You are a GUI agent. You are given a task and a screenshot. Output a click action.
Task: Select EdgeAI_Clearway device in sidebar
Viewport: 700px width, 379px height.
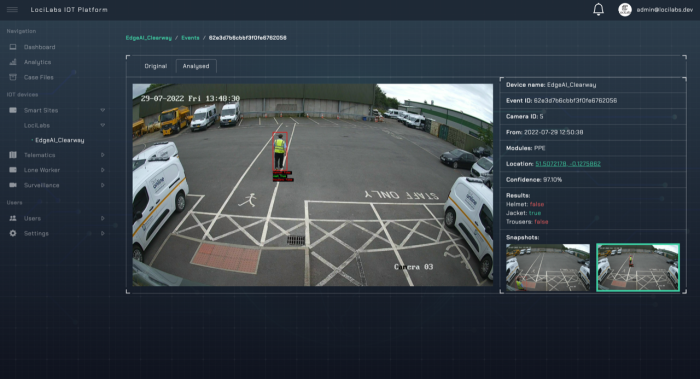[60, 140]
